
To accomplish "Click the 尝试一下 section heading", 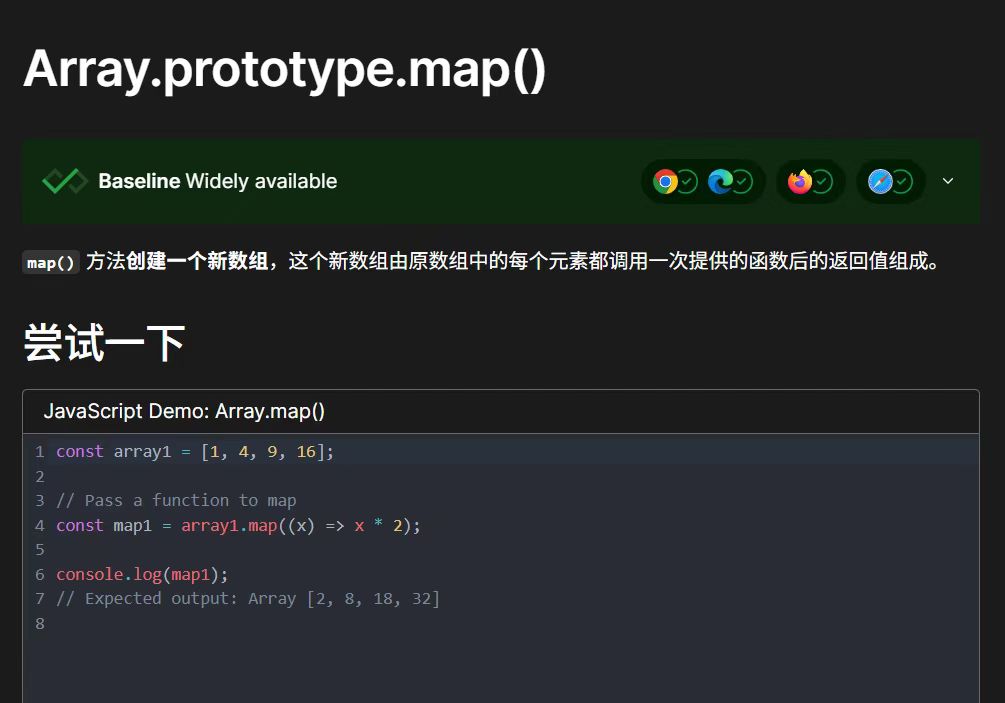I will click(104, 343).
